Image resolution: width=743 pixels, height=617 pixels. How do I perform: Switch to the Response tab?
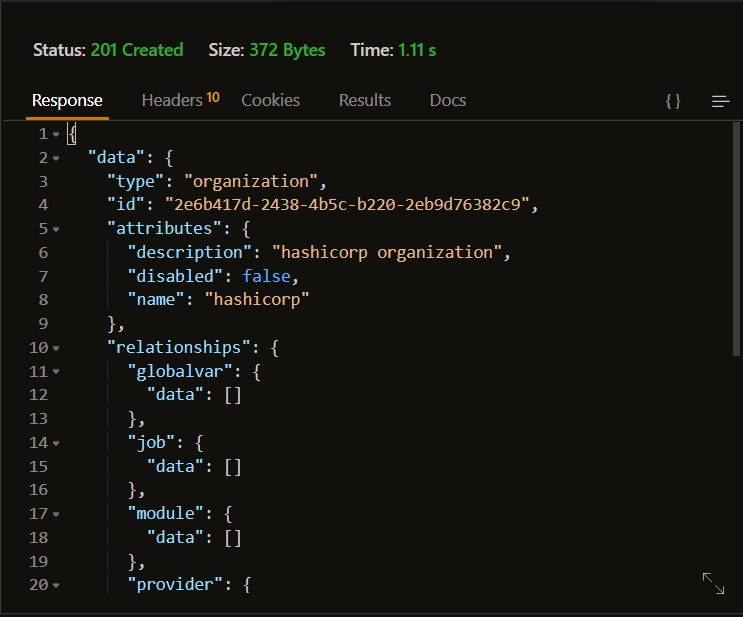(67, 100)
